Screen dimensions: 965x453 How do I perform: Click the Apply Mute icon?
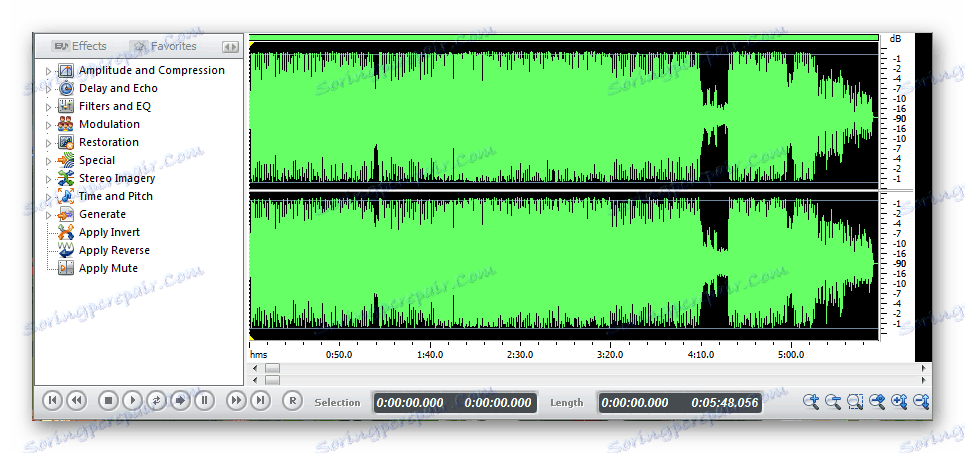tap(65, 268)
